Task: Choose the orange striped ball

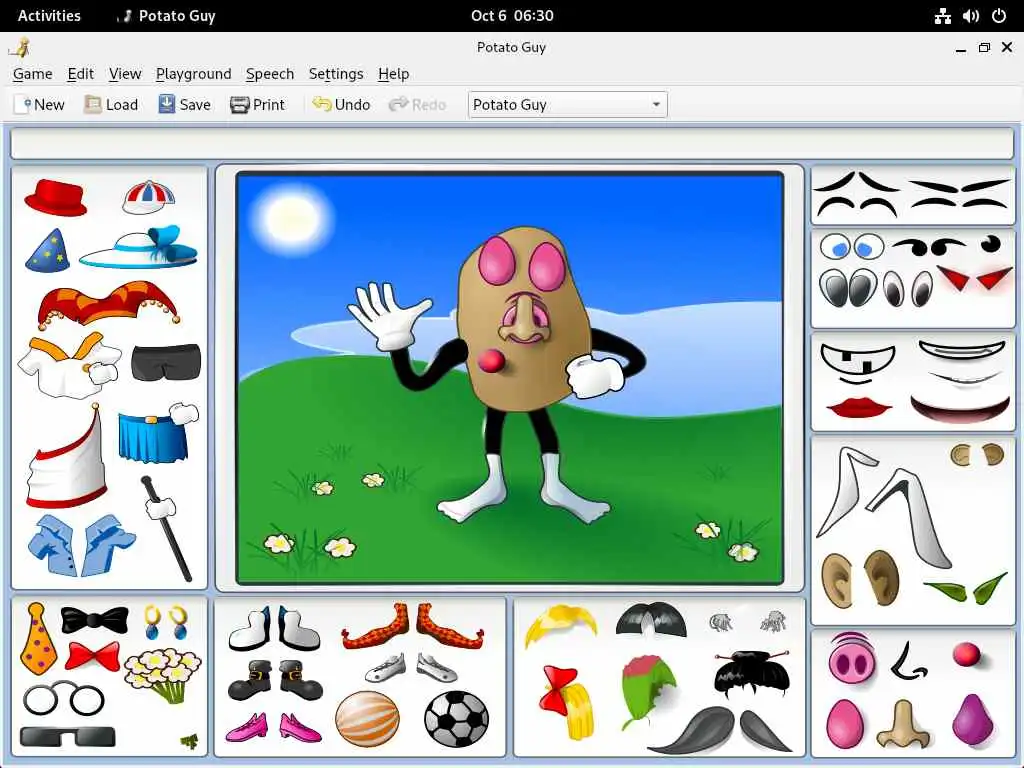Action: tap(367, 718)
